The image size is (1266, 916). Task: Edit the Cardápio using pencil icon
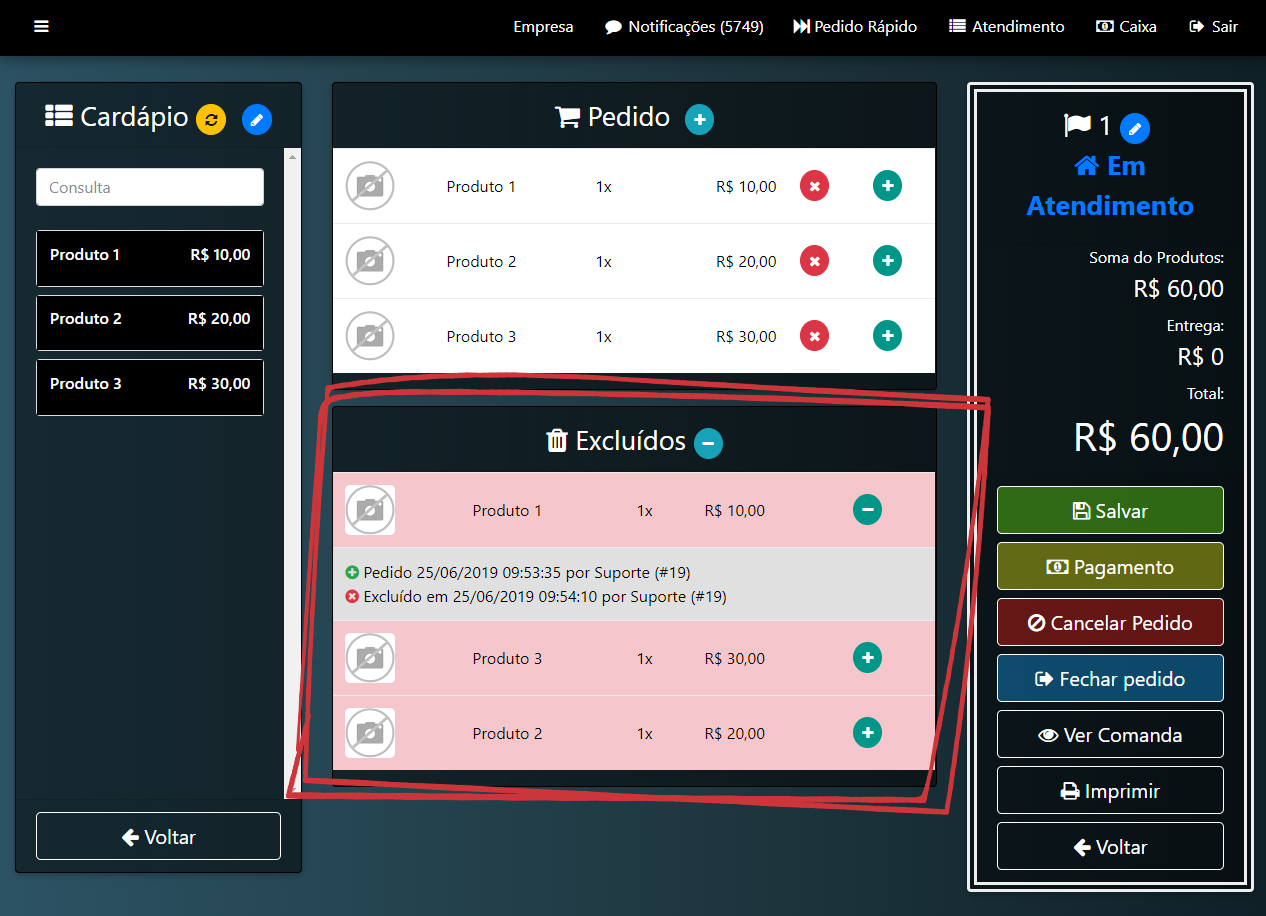257,120
